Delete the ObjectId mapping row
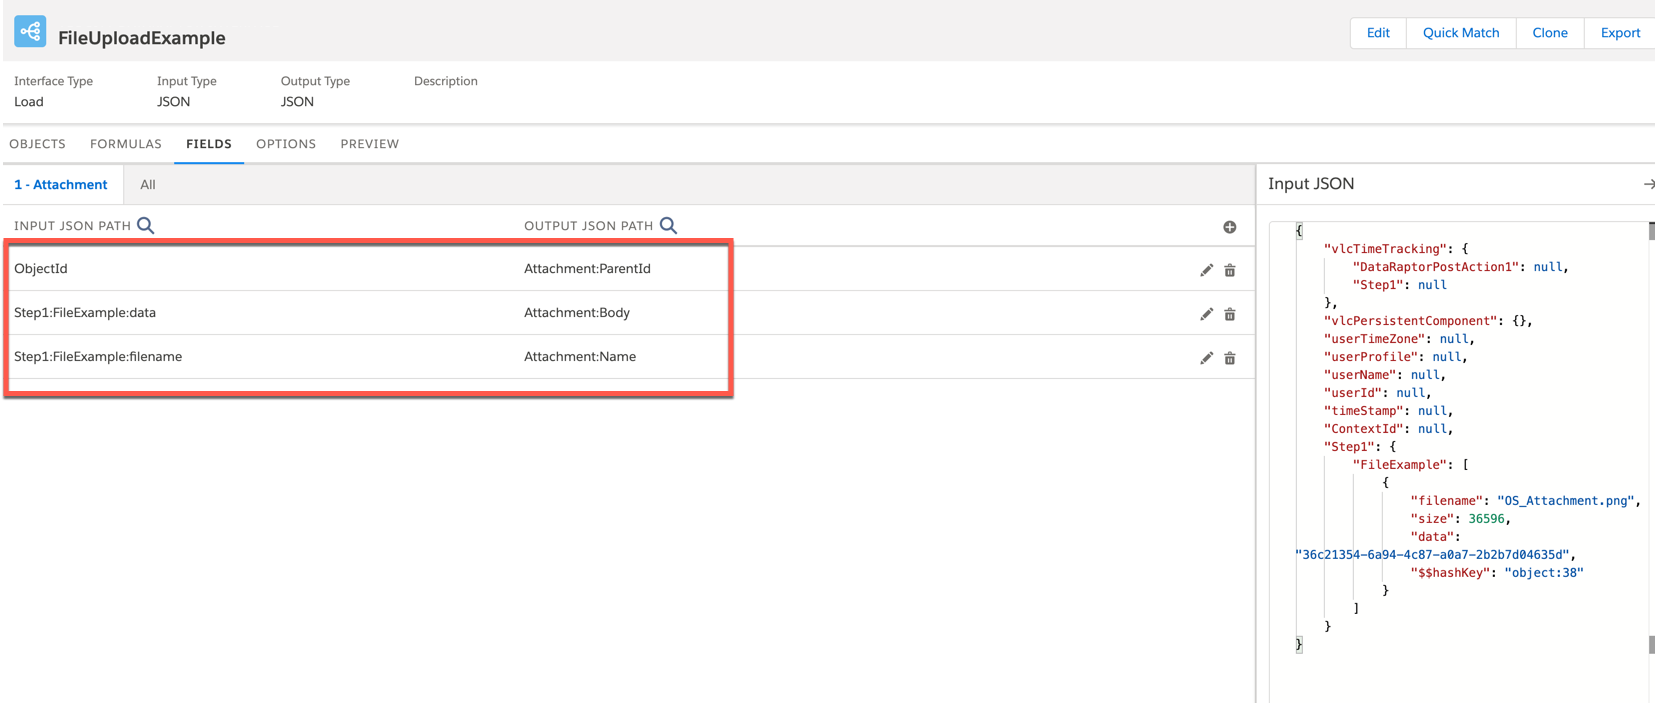This screenshot has width=1655, height=703. (1230, 270)
